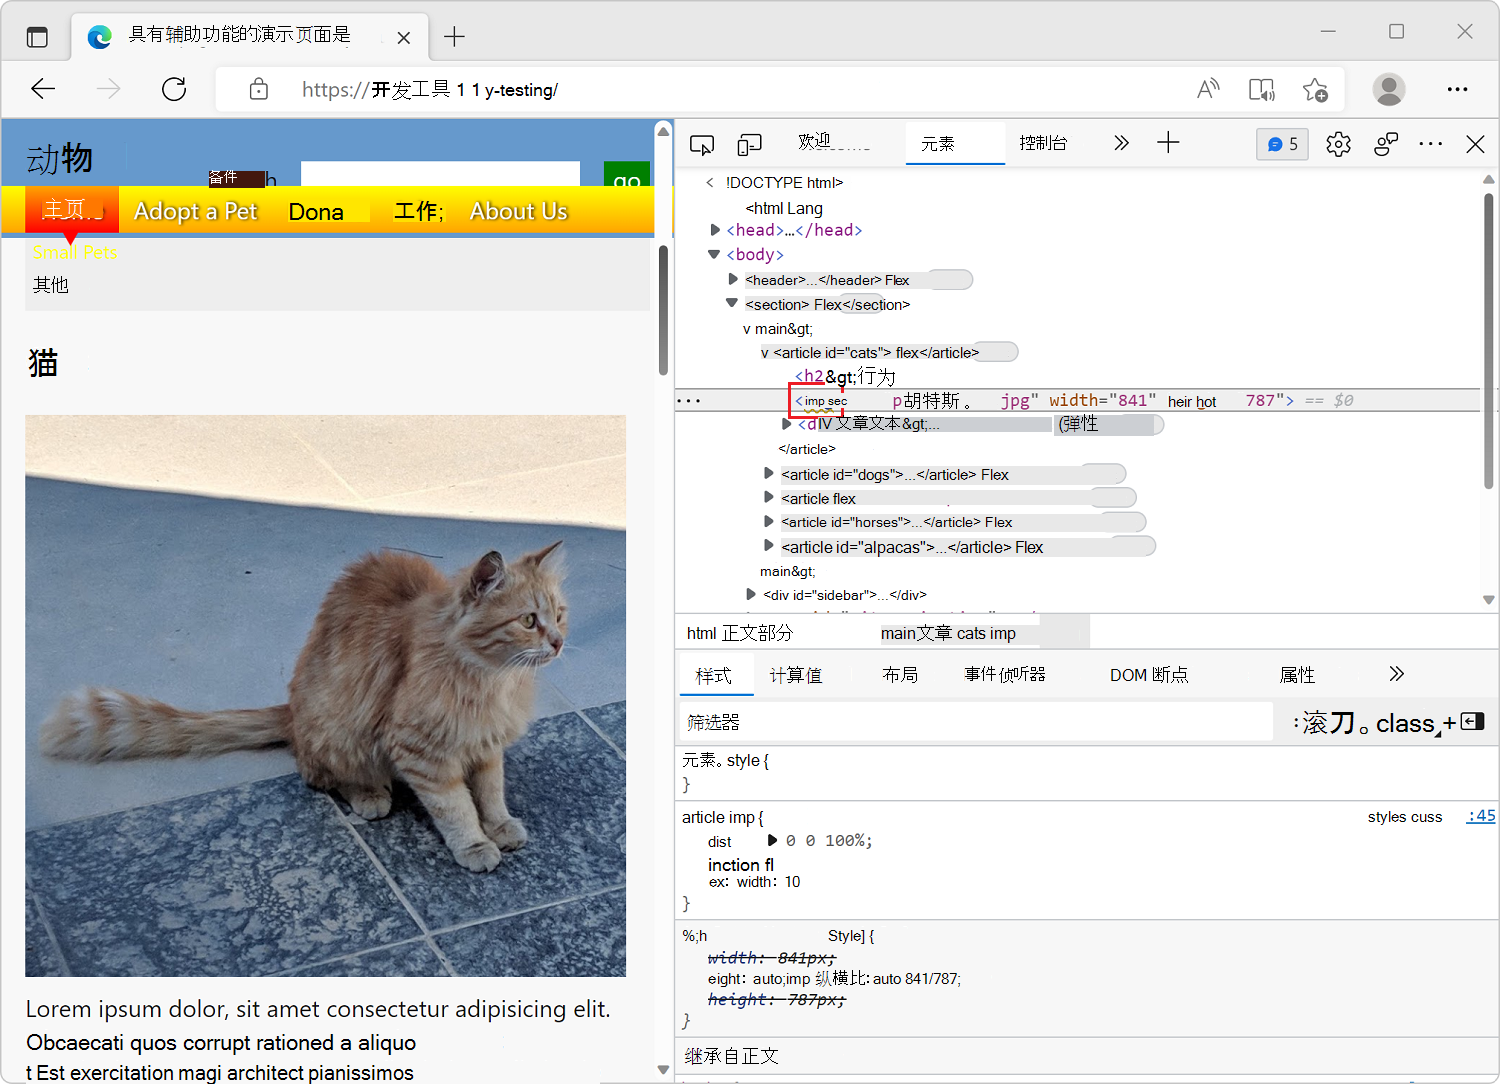Click the cat photo
The height and width of the screenshot is (1084, 1500).
(x=326, y=696)
